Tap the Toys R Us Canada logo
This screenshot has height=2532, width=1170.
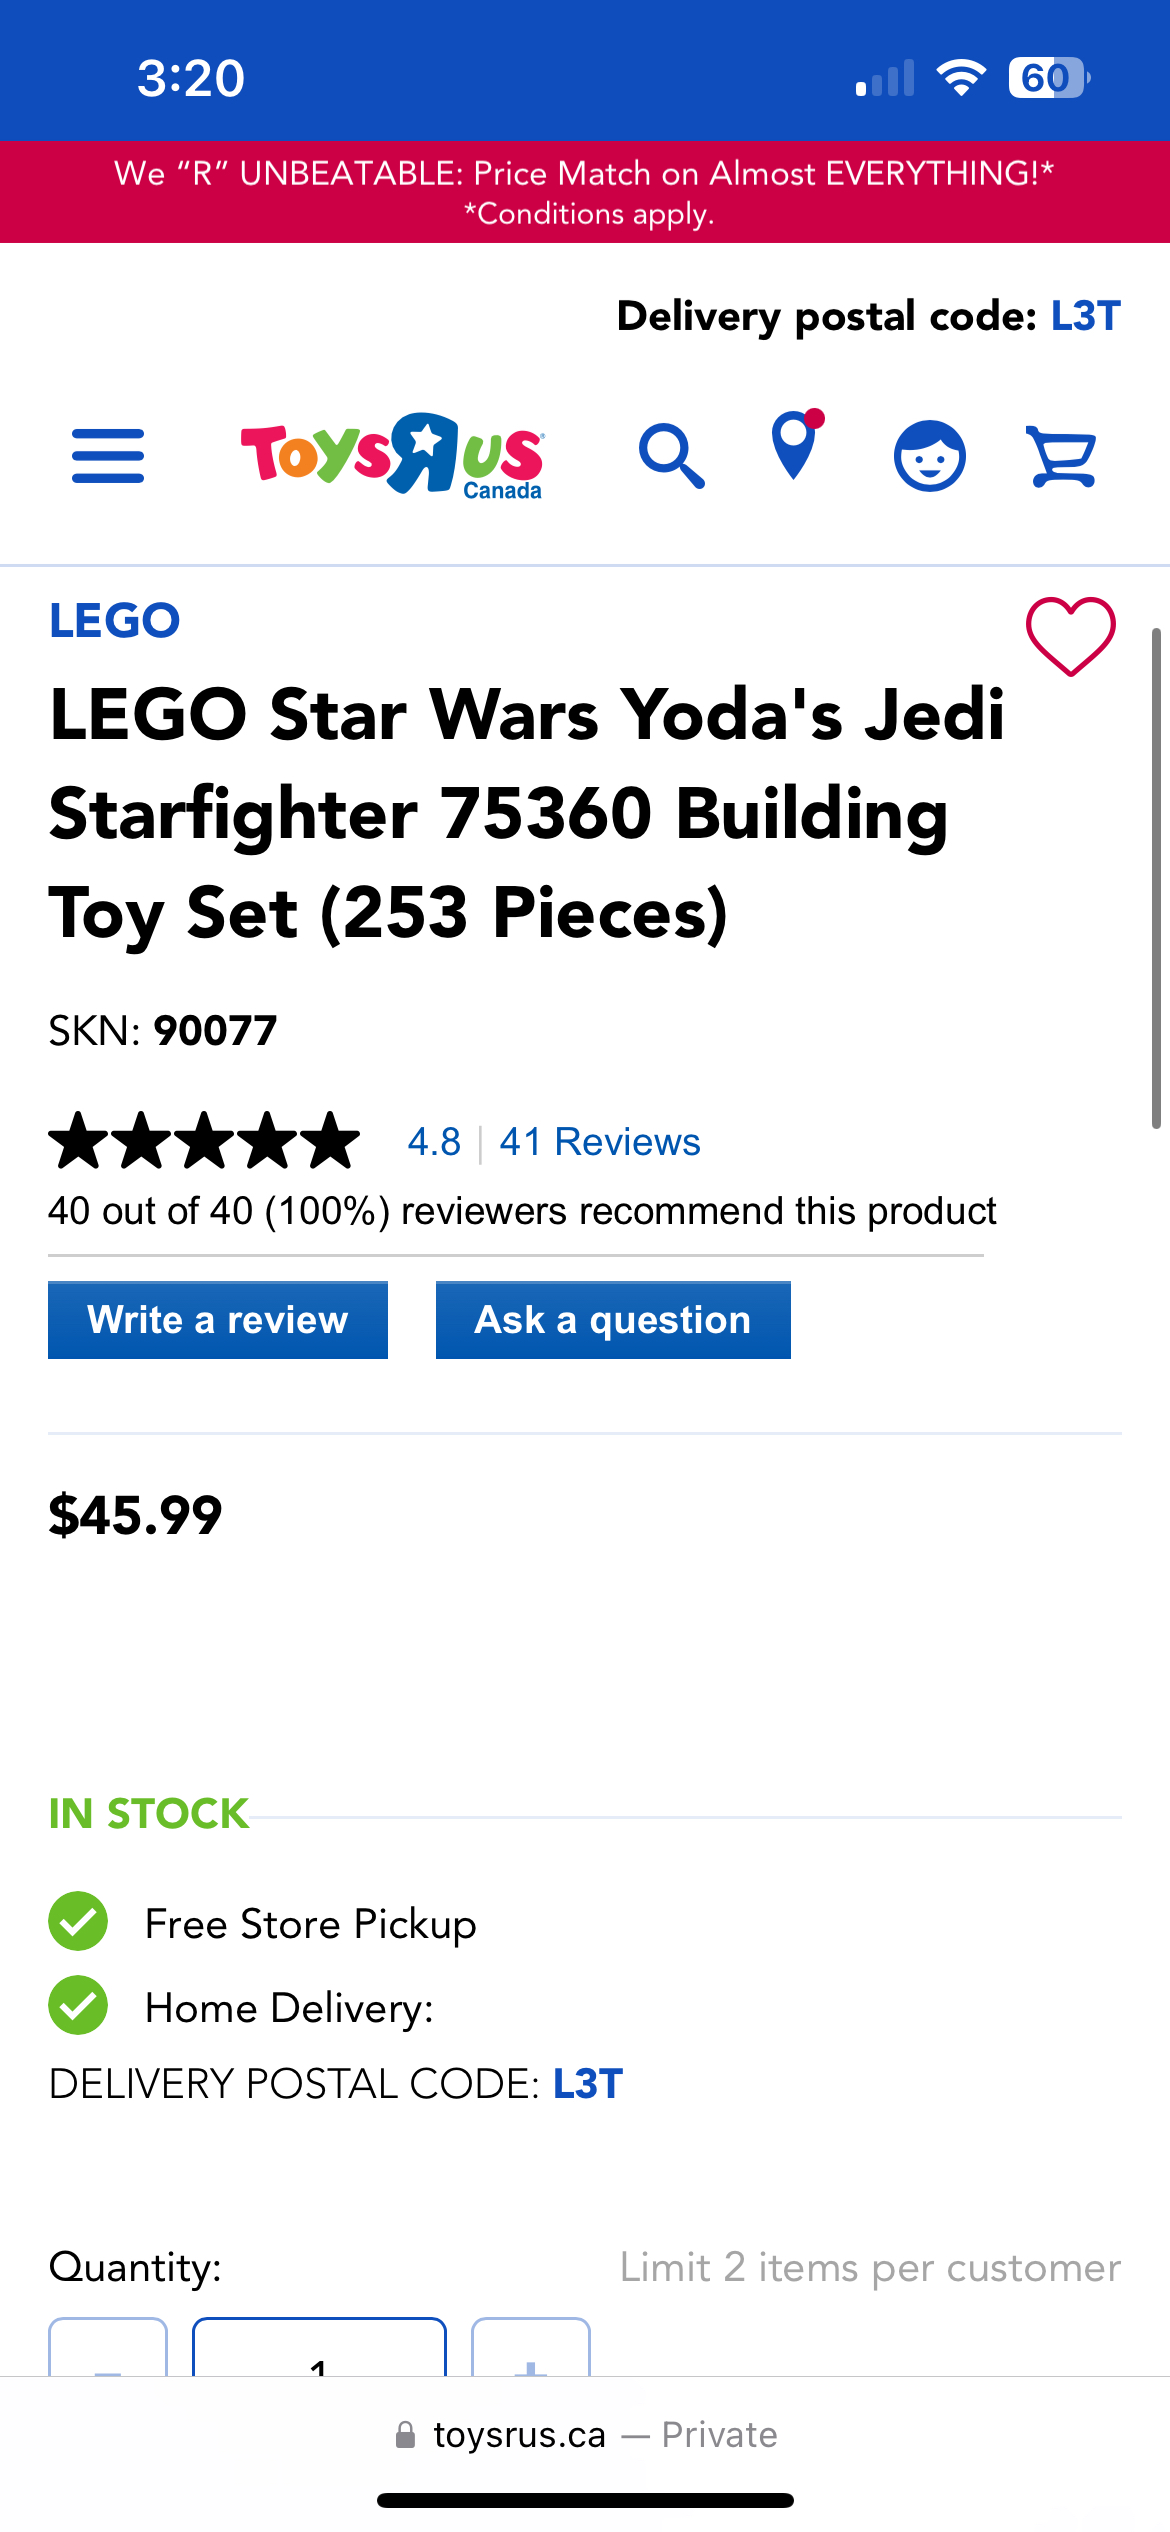[x=392, y=455]
